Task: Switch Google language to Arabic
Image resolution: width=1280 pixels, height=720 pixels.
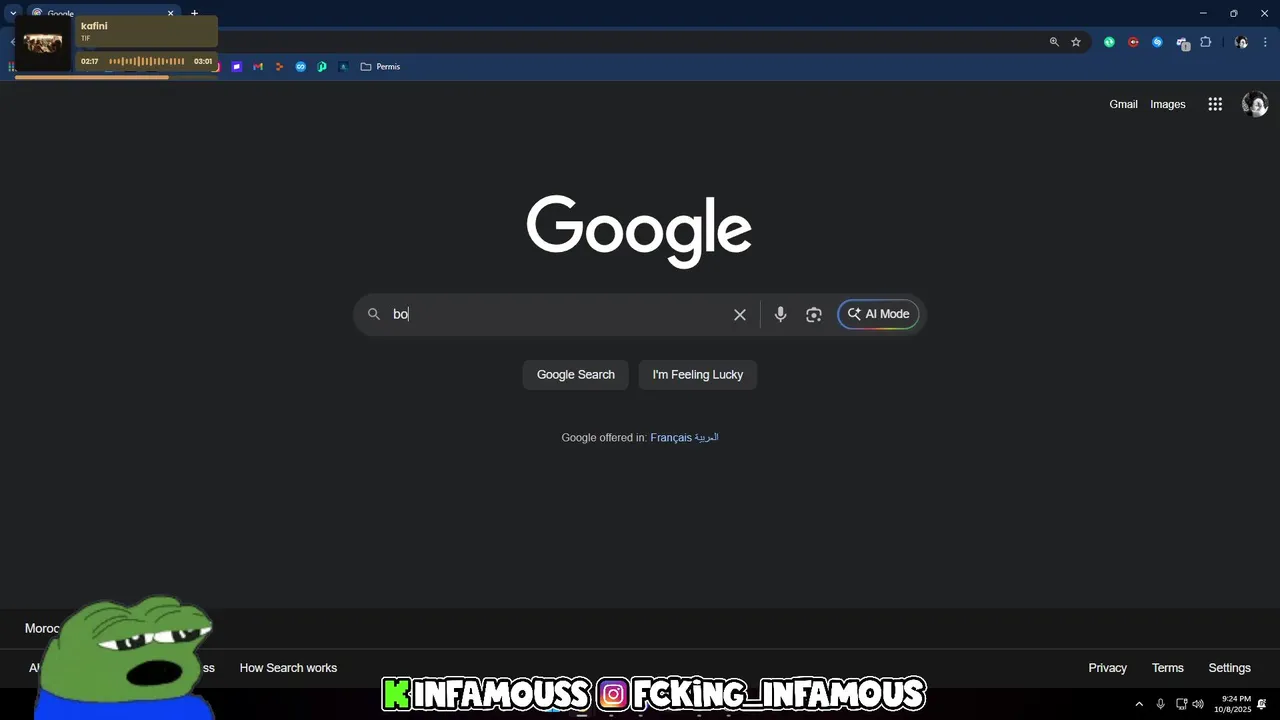Action: click(x=706, y=438)
